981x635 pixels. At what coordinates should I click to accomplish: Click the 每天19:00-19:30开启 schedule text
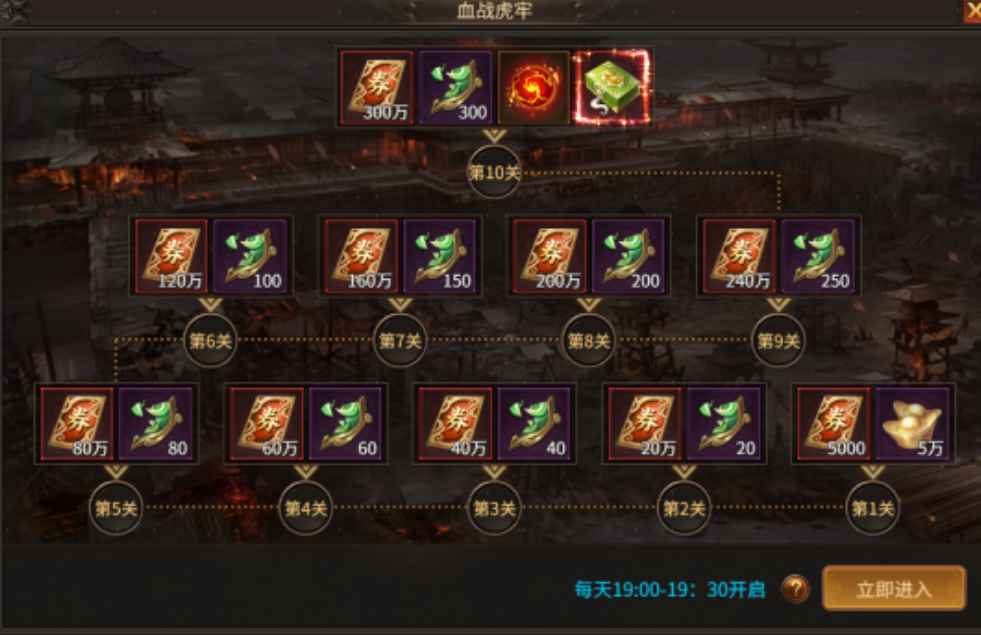pos(669,589)
